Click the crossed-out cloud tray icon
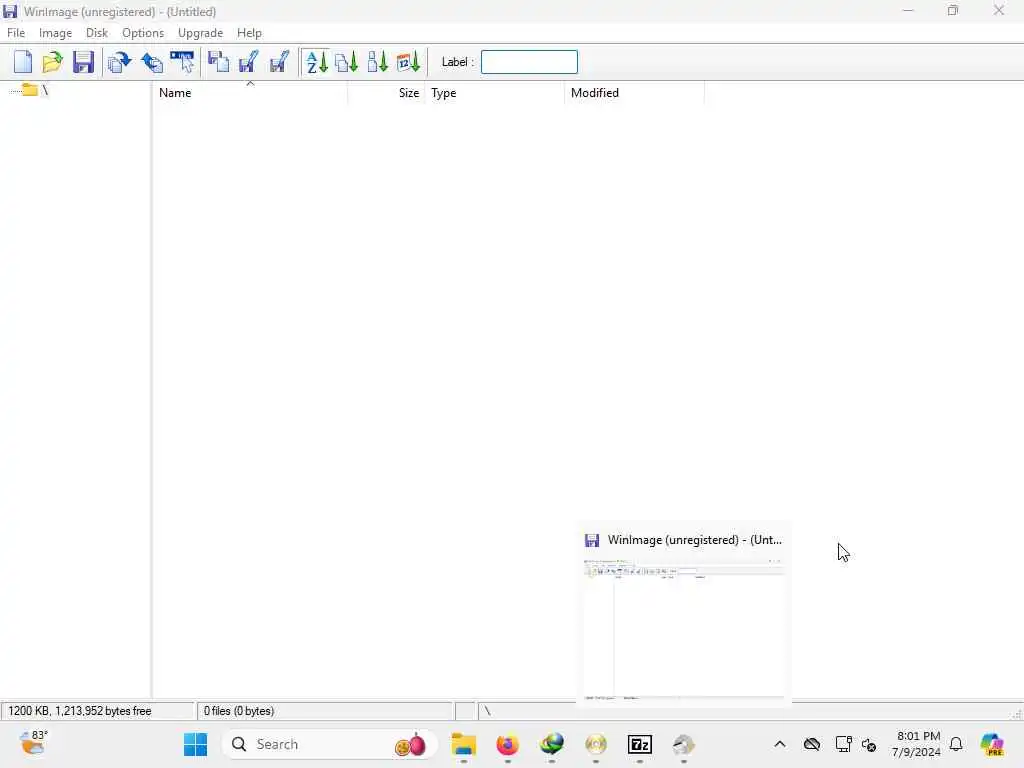Viewport: 1024px width, 768px height. click(812, 744)
